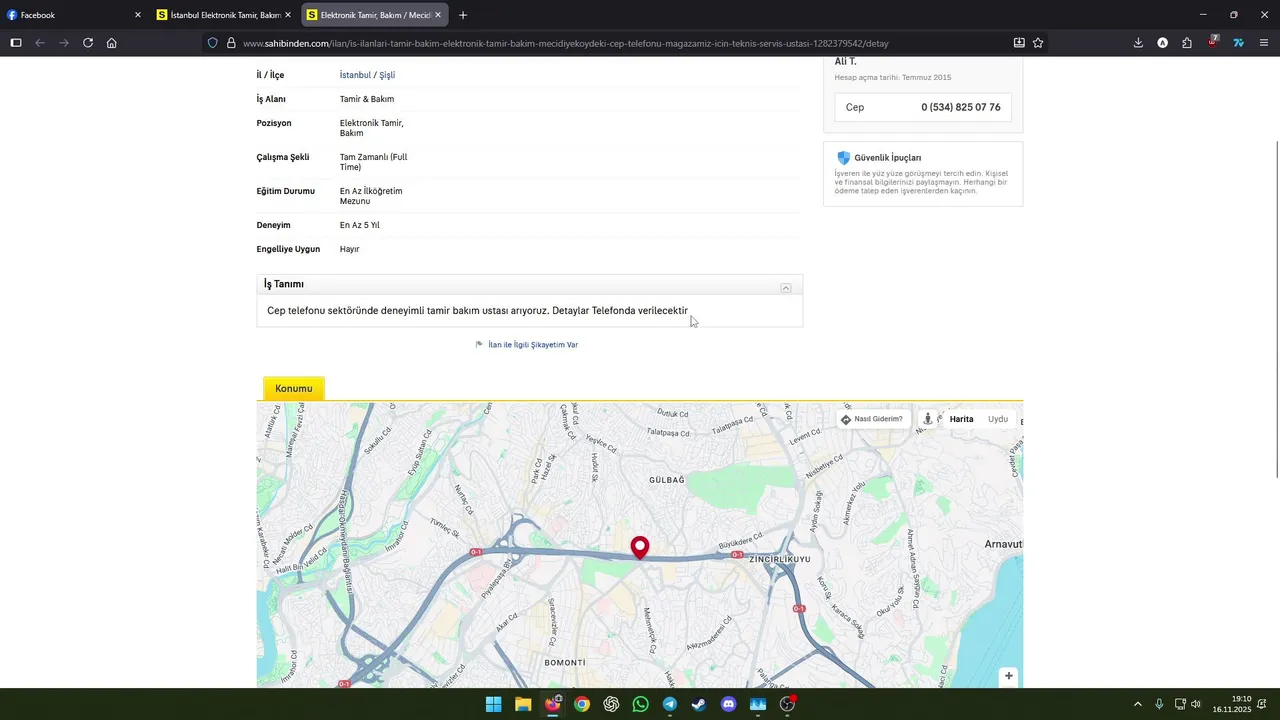Click İlan ile İlgili Şikayetim Var link
This screenshot has width=1280, height=720.
533,345
